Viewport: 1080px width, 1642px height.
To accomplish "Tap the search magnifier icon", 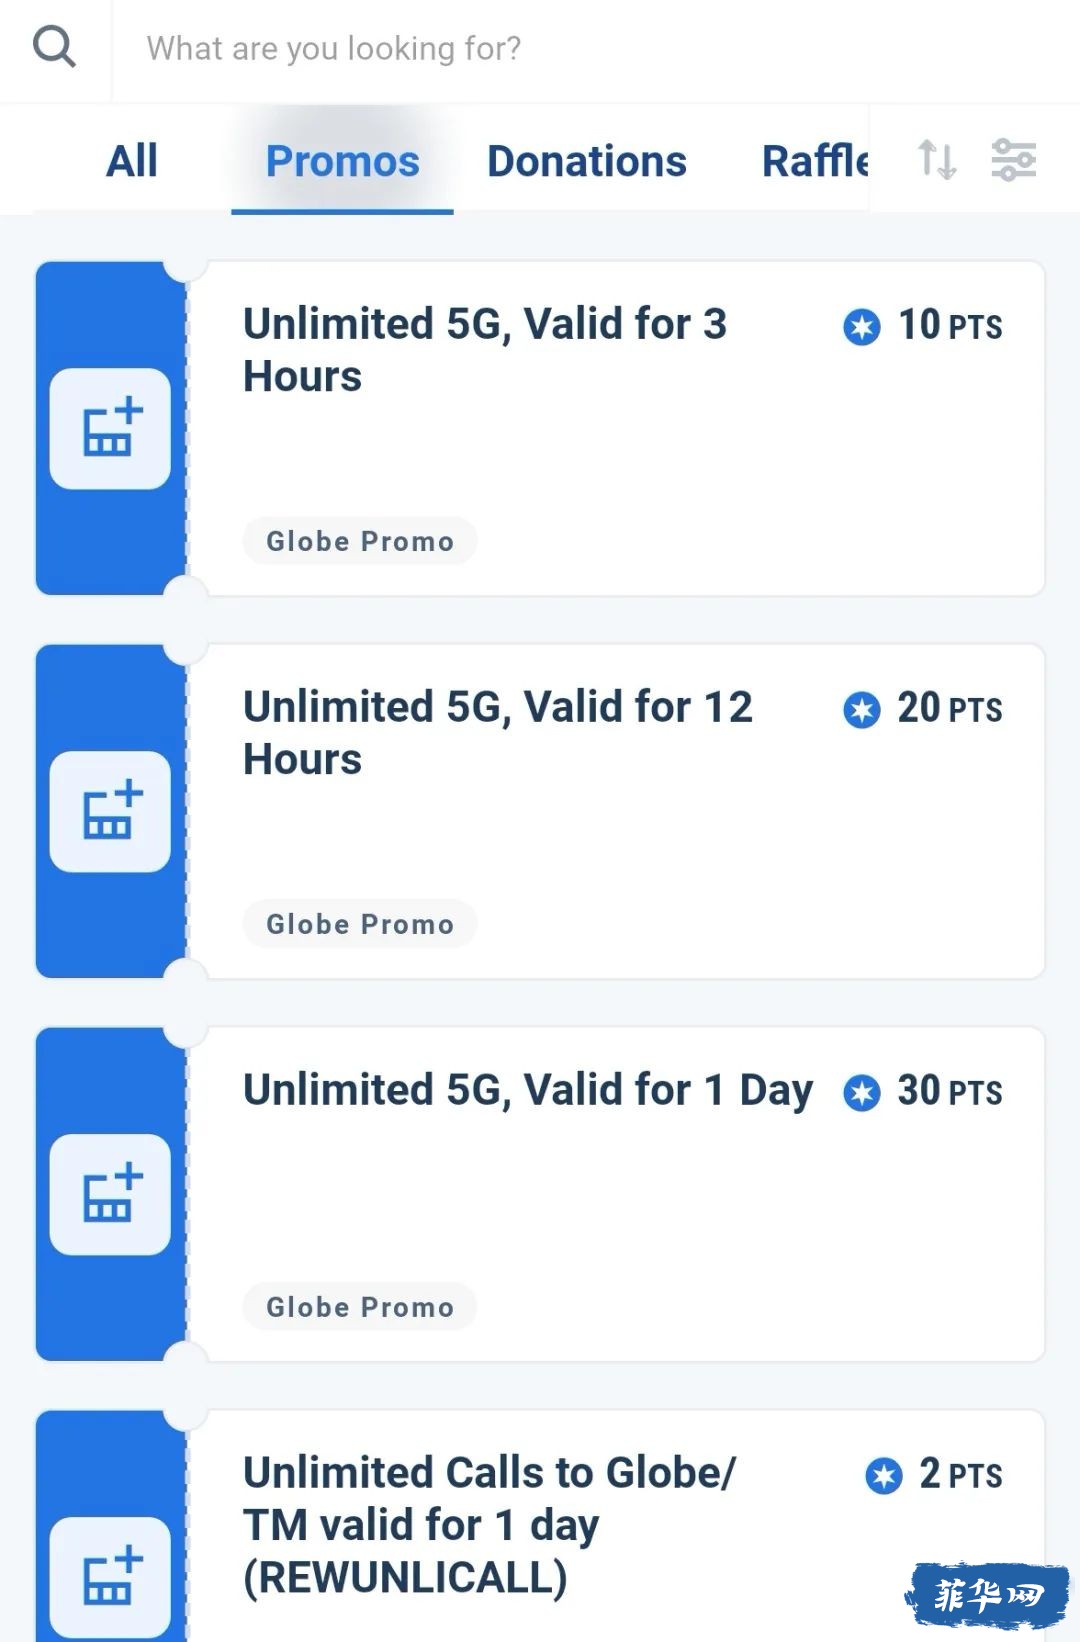I will coord(54,47).
